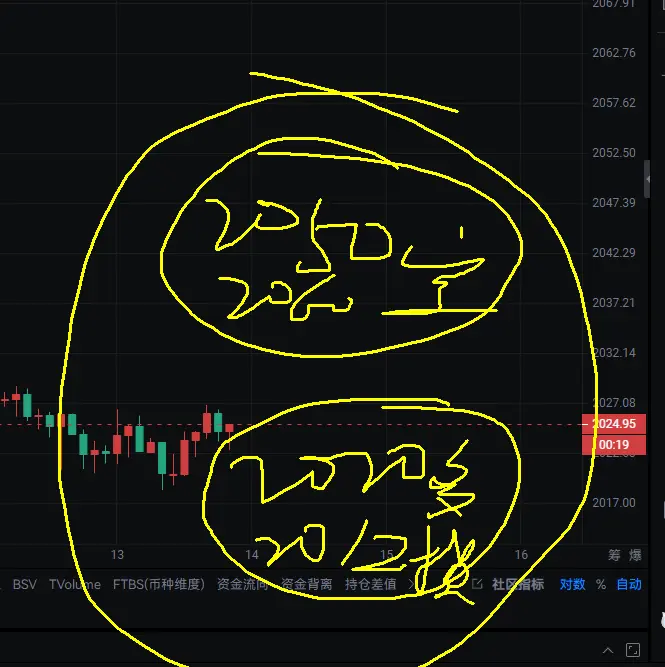Toggle the 自动 auto scale
This screenshot has width=665, height=667.
pyautogui.click(x=629, y=584)
